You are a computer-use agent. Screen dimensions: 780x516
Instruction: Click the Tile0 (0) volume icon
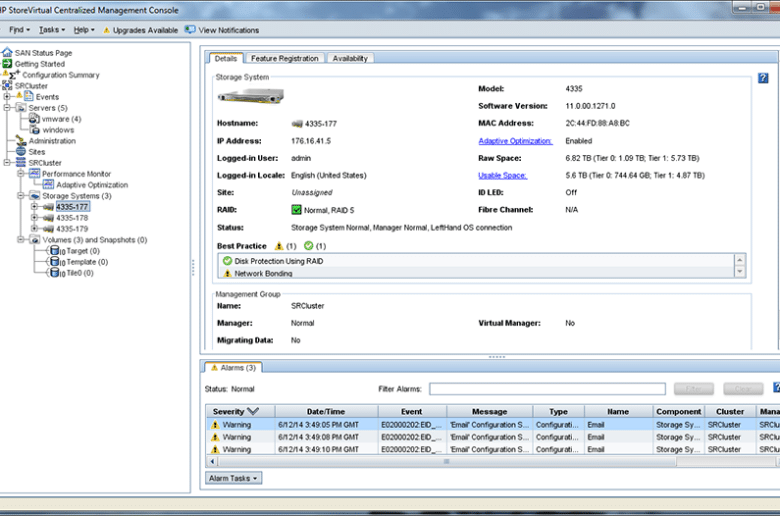(x=55, y=272)
